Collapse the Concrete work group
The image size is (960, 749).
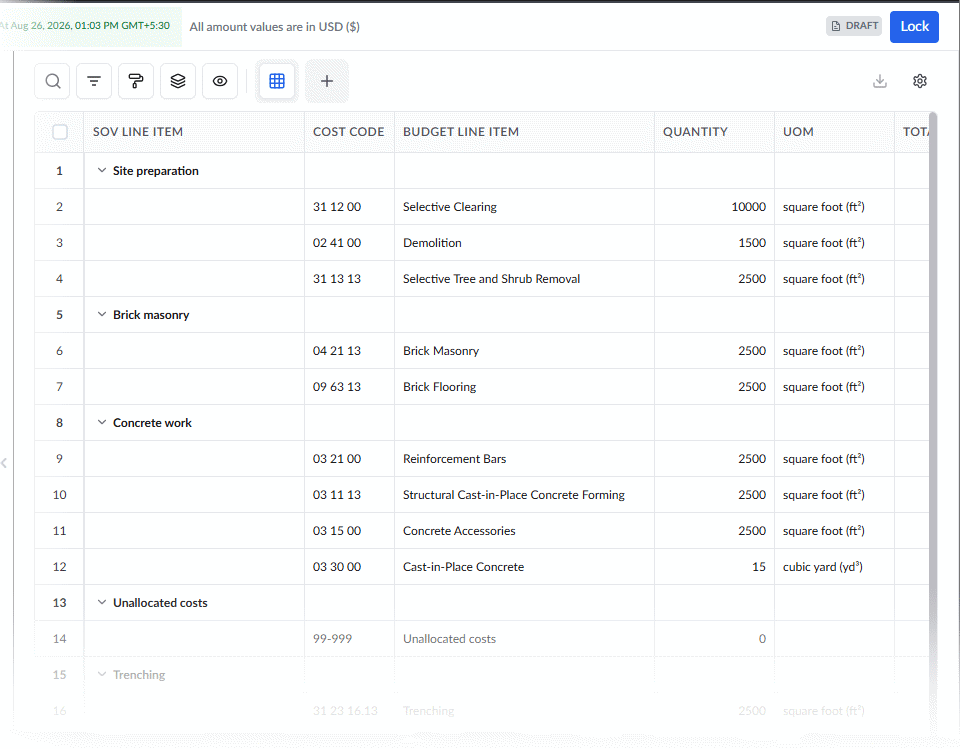click(x=102, y=422)
